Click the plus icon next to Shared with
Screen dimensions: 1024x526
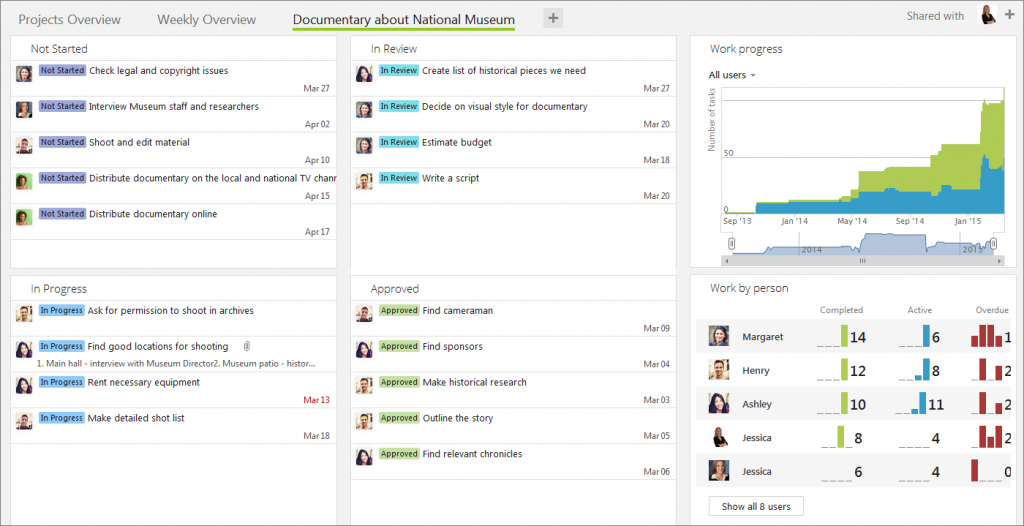point(1009,15)
